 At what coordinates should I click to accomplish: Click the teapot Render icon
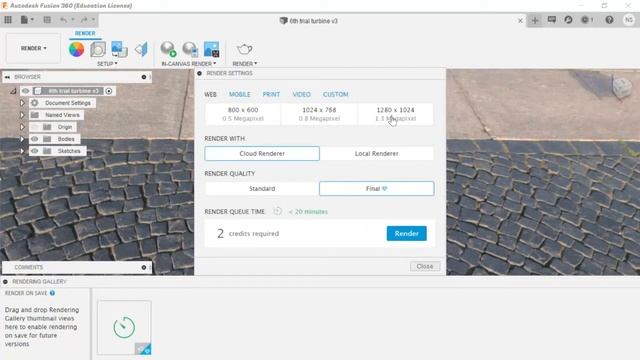(x=244, y=49)
